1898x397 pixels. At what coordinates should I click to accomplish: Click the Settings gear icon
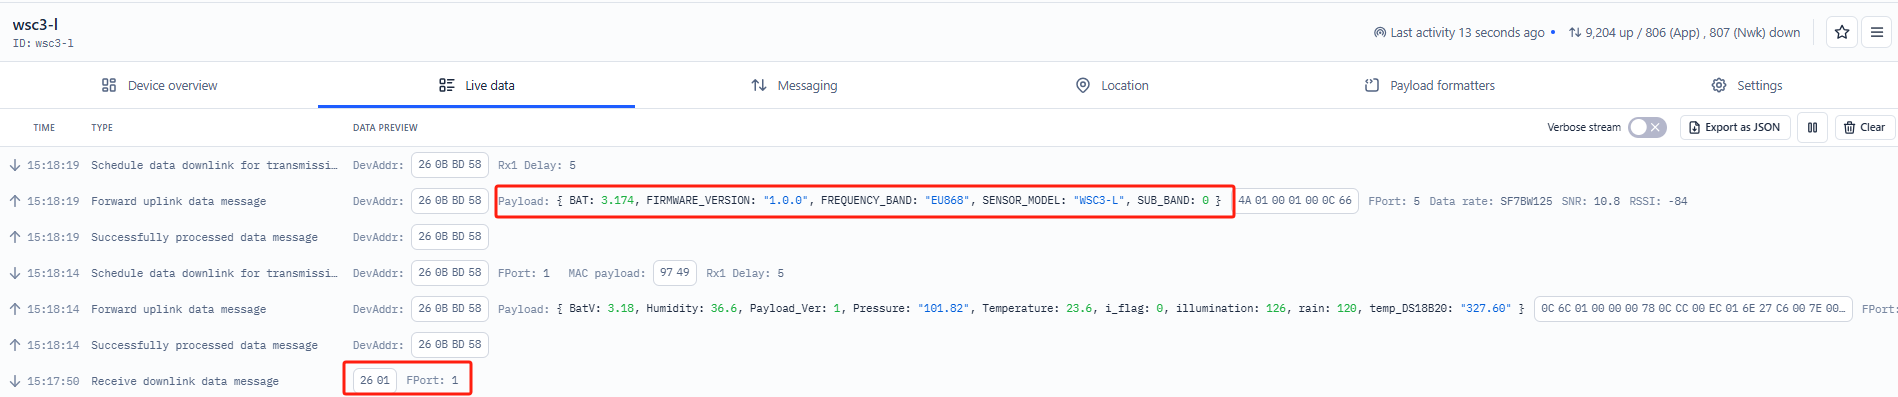1718,85
